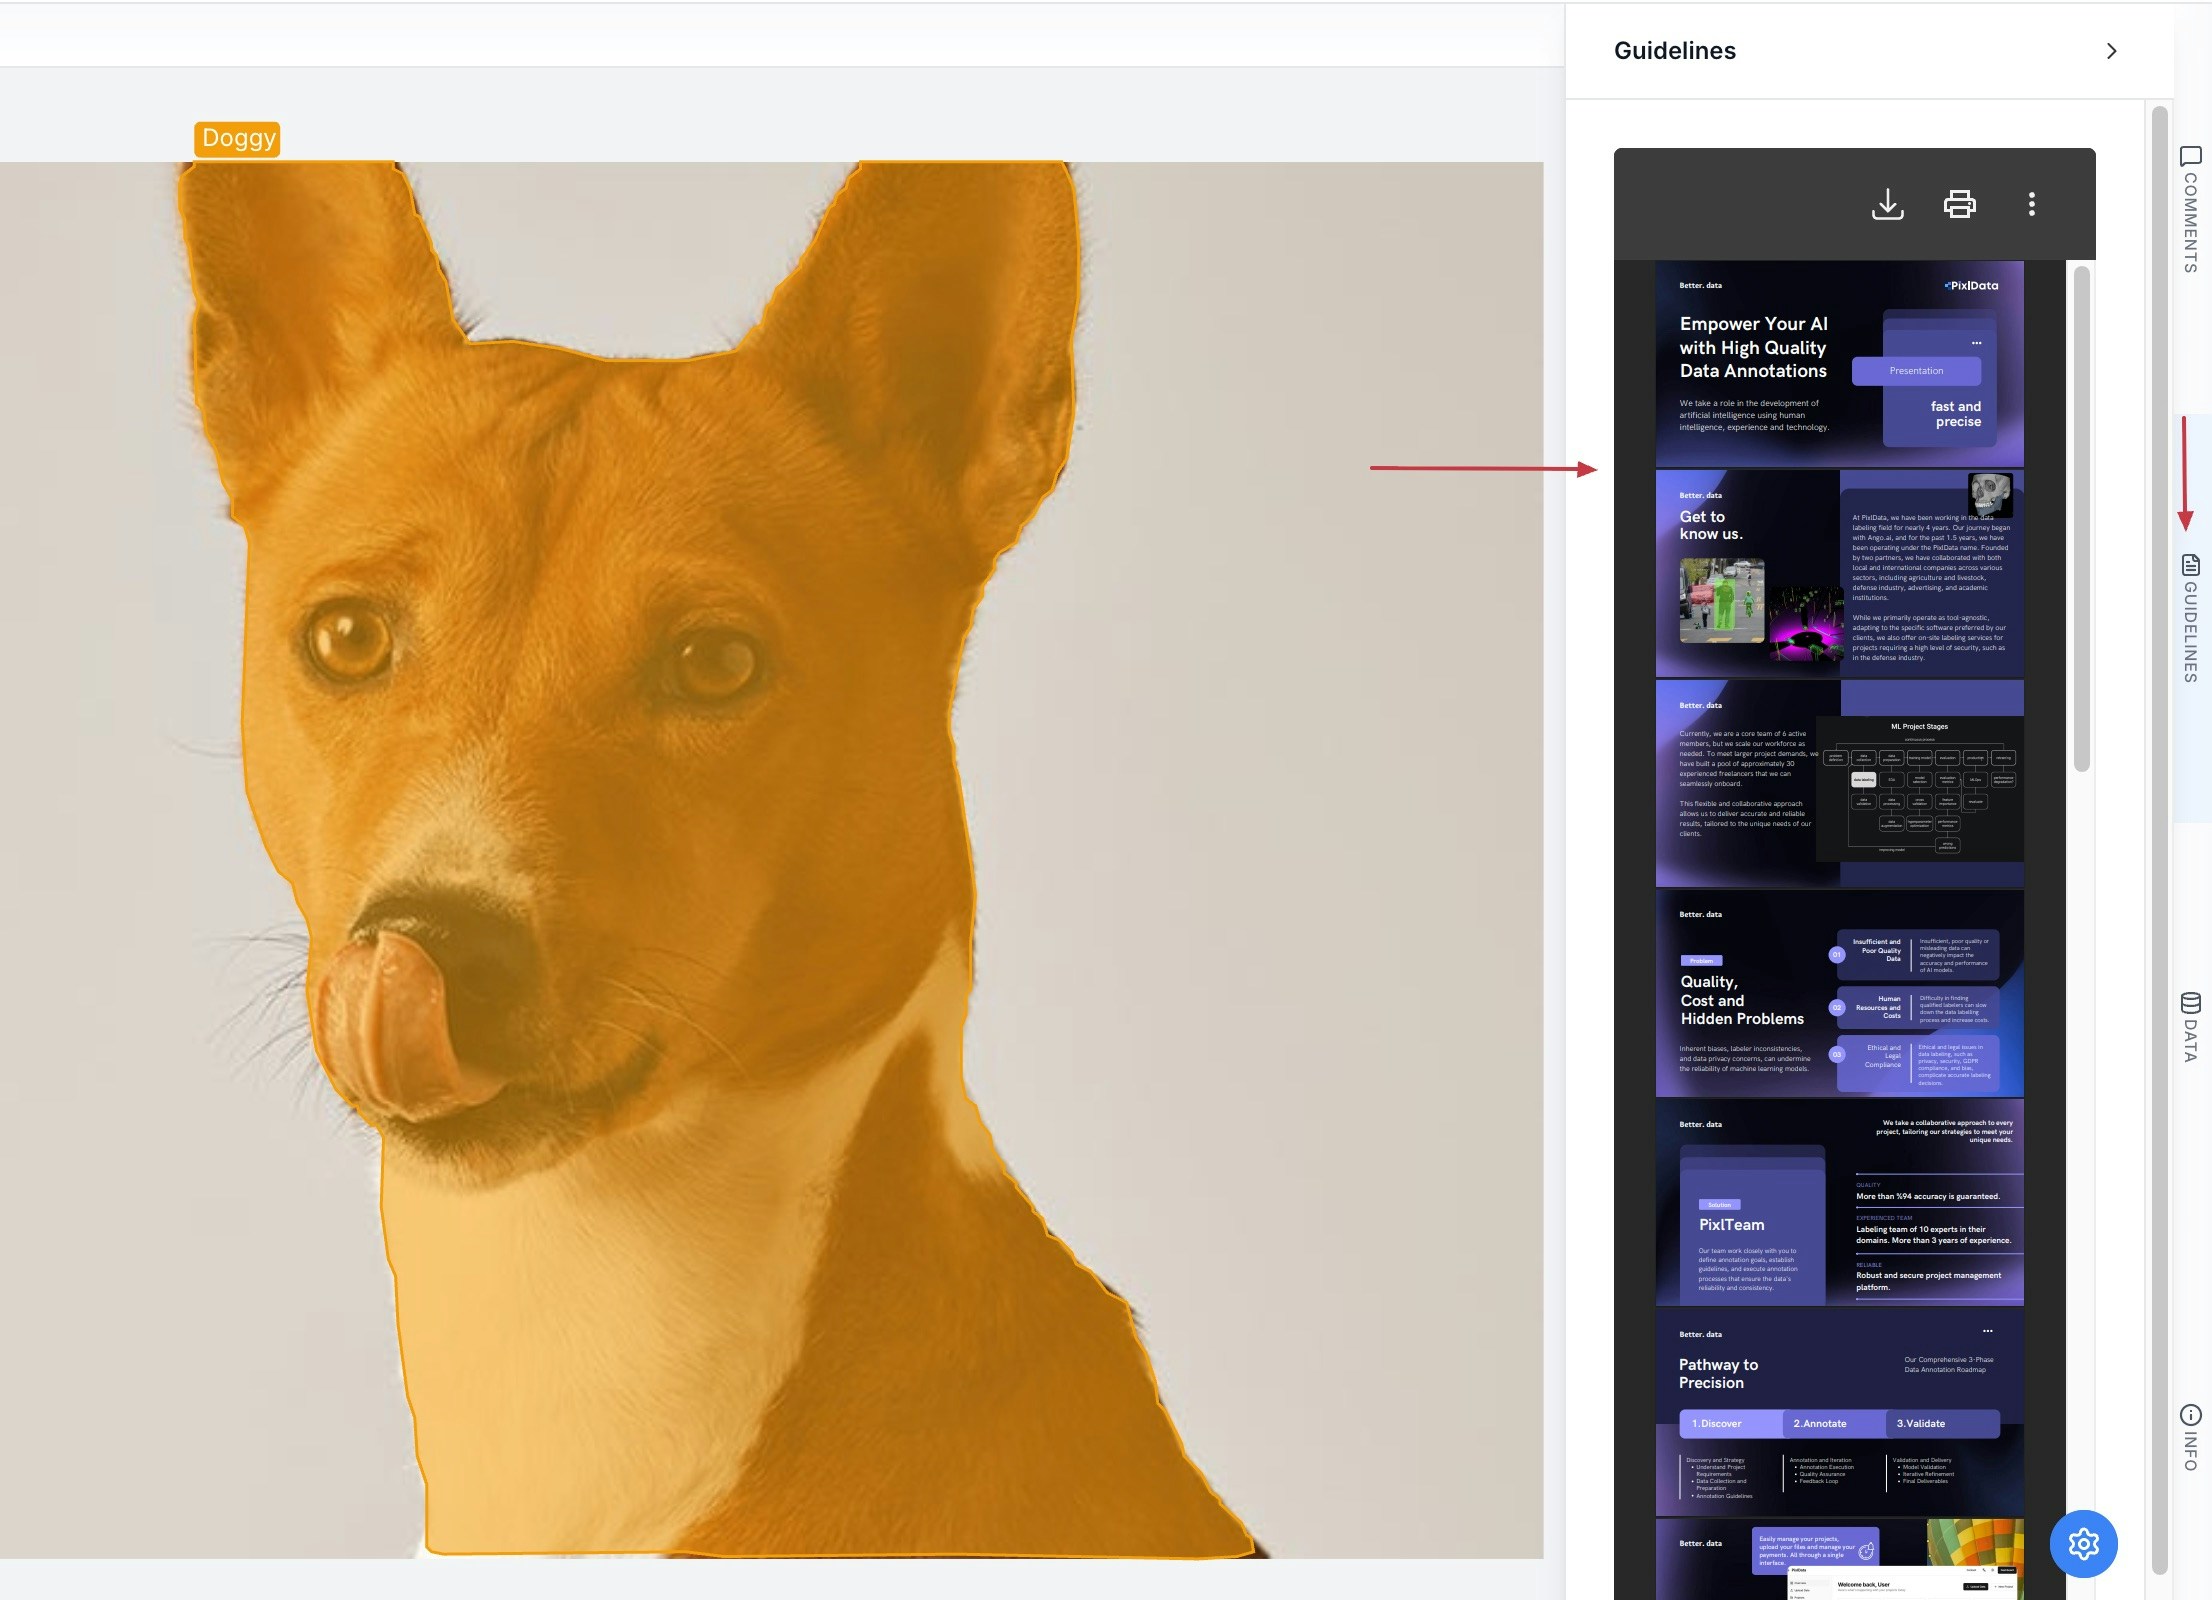2212x1600 pixels.
Task: Download the guidelines PDF
Action: [x=1887, y=204]
